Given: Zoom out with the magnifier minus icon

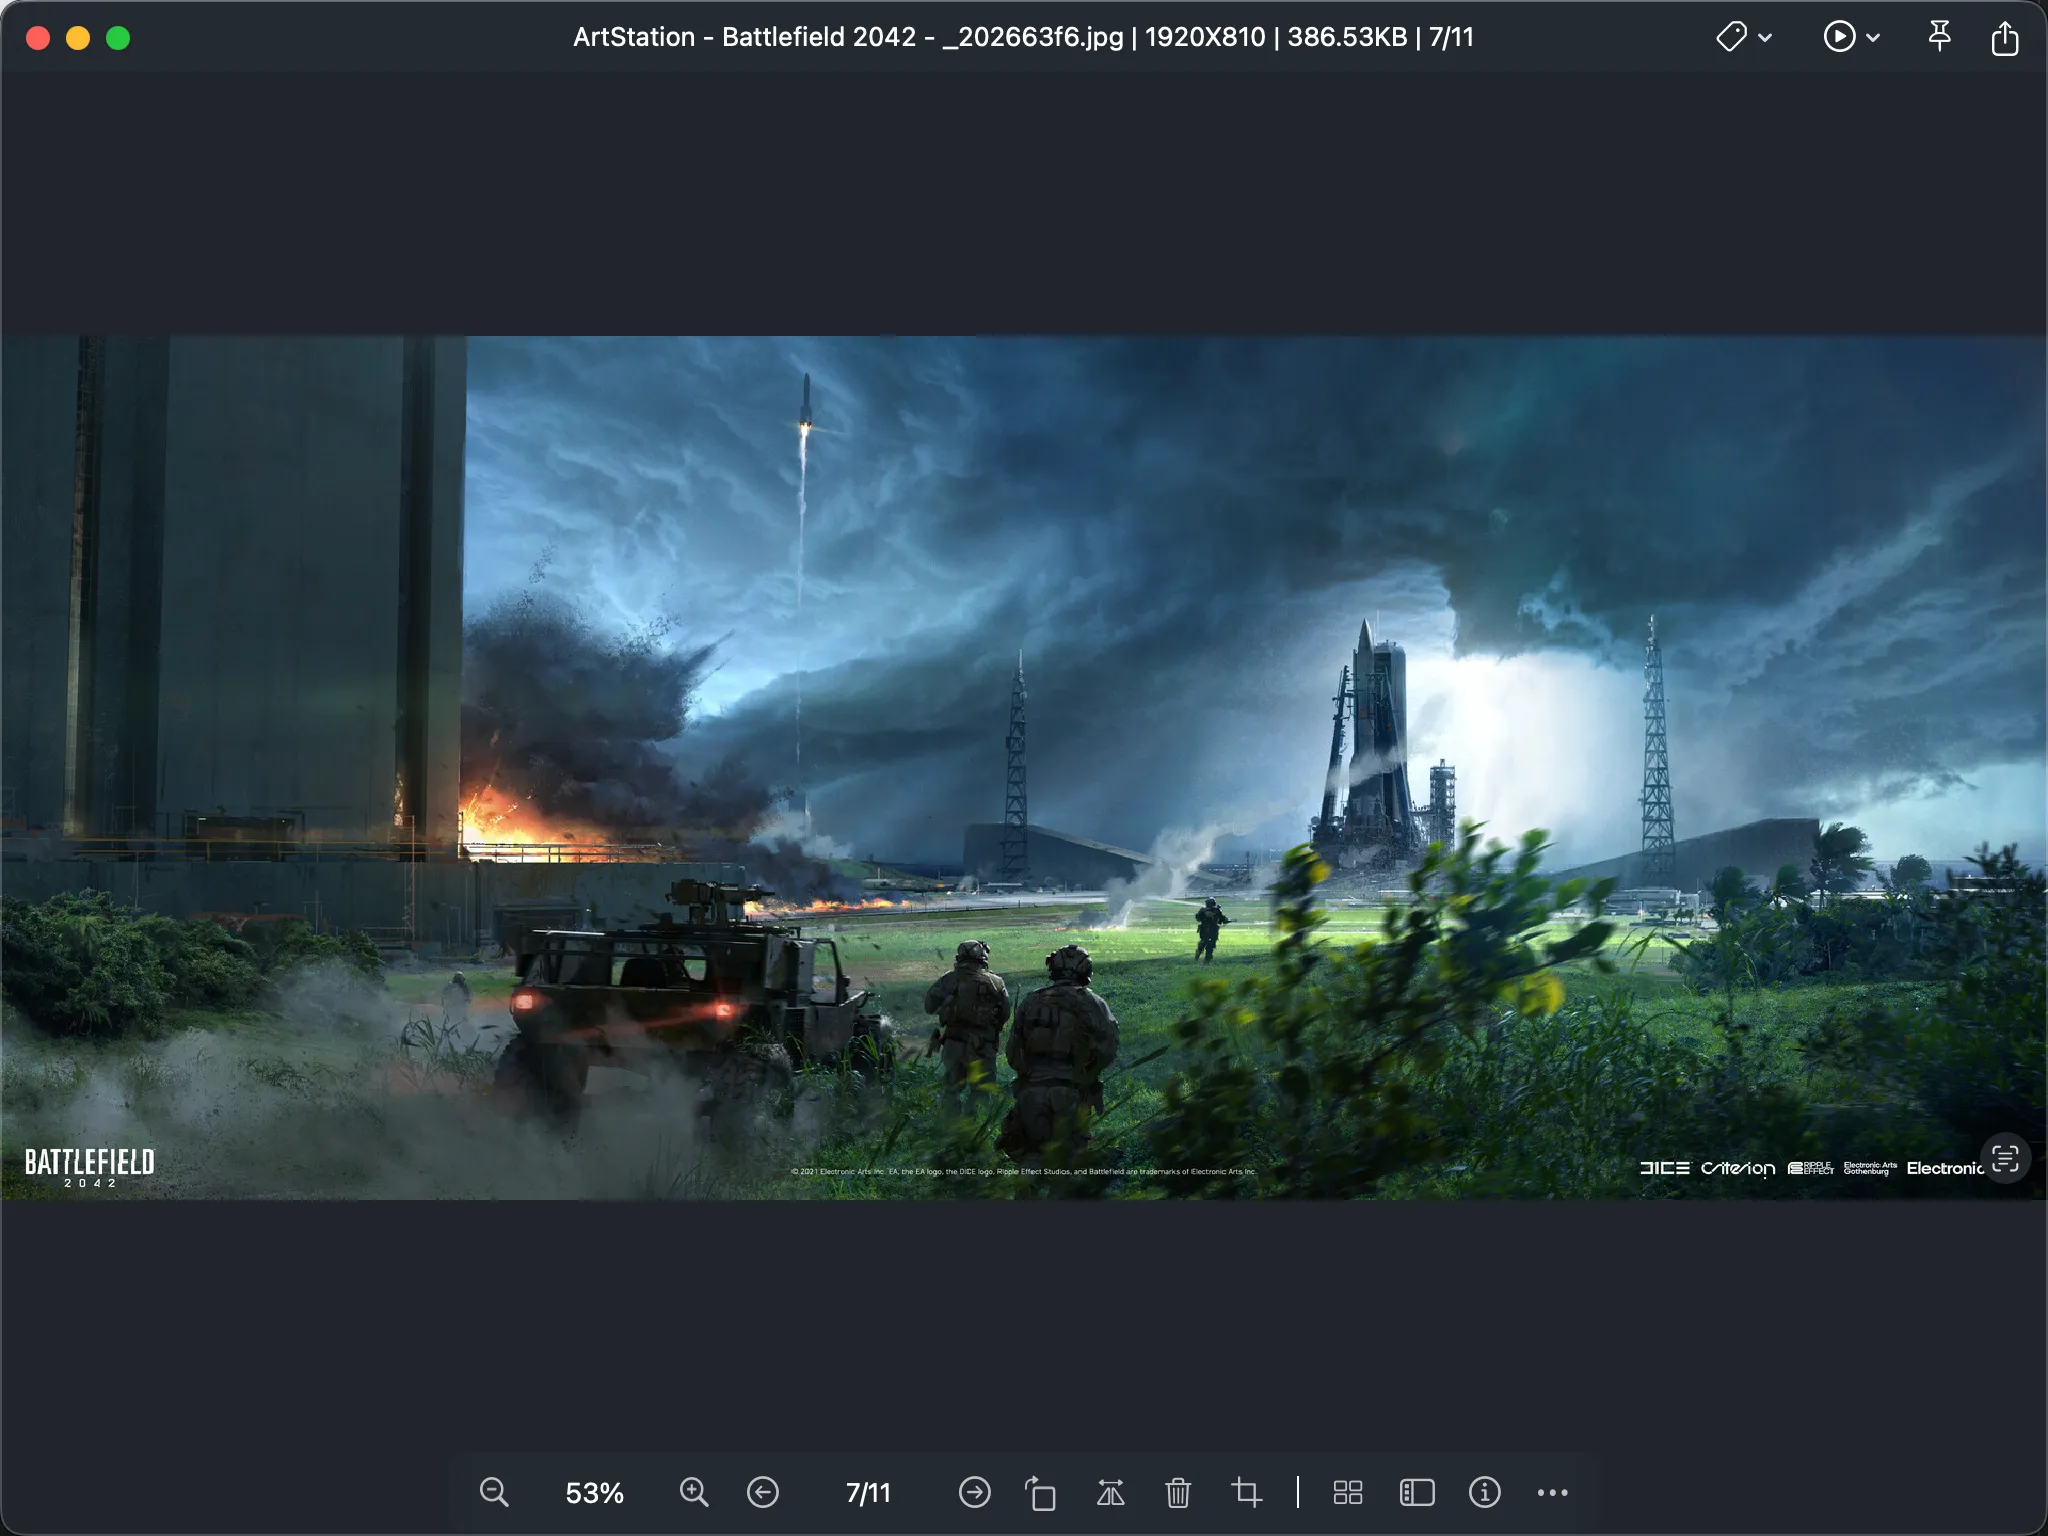Looking at the screenshot, I should tap(494, 1492).
